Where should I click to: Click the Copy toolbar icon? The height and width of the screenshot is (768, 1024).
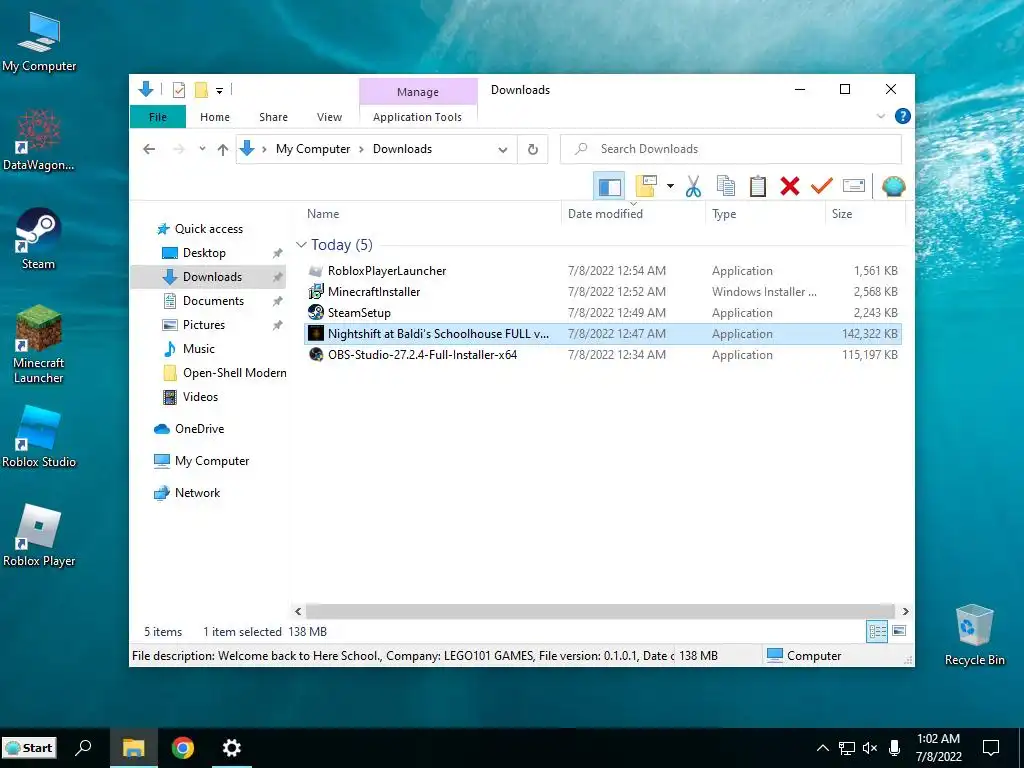coord(726,187)
